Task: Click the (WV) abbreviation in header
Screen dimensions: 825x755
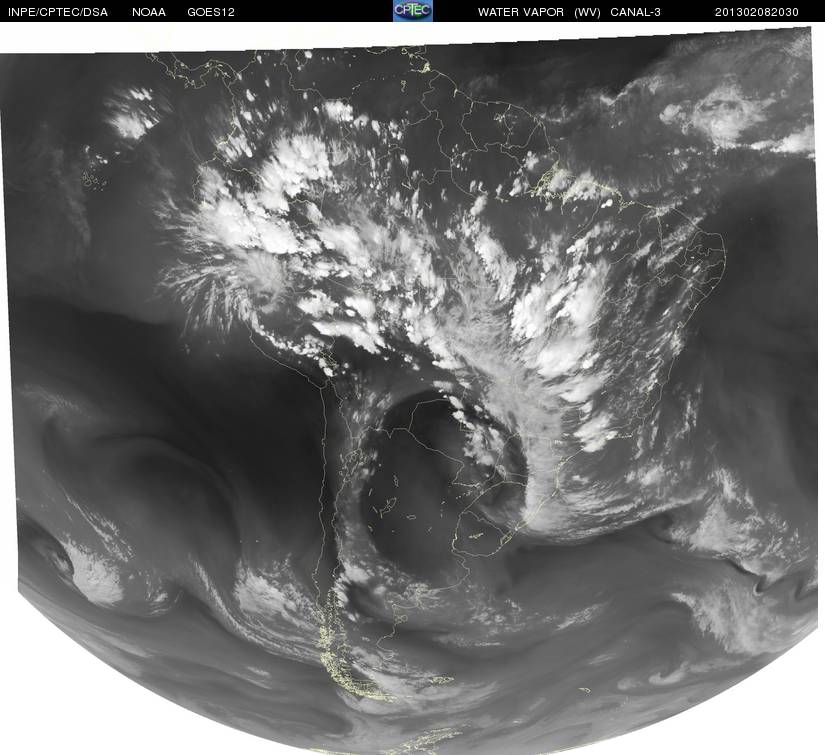Action: pyautogui.click(x=587, y=12)
